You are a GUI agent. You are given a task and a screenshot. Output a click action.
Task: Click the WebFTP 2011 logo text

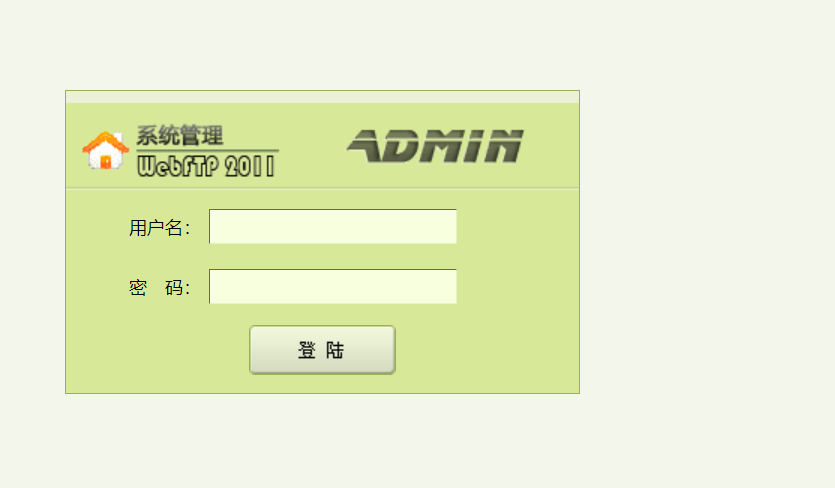coord(206,166)
